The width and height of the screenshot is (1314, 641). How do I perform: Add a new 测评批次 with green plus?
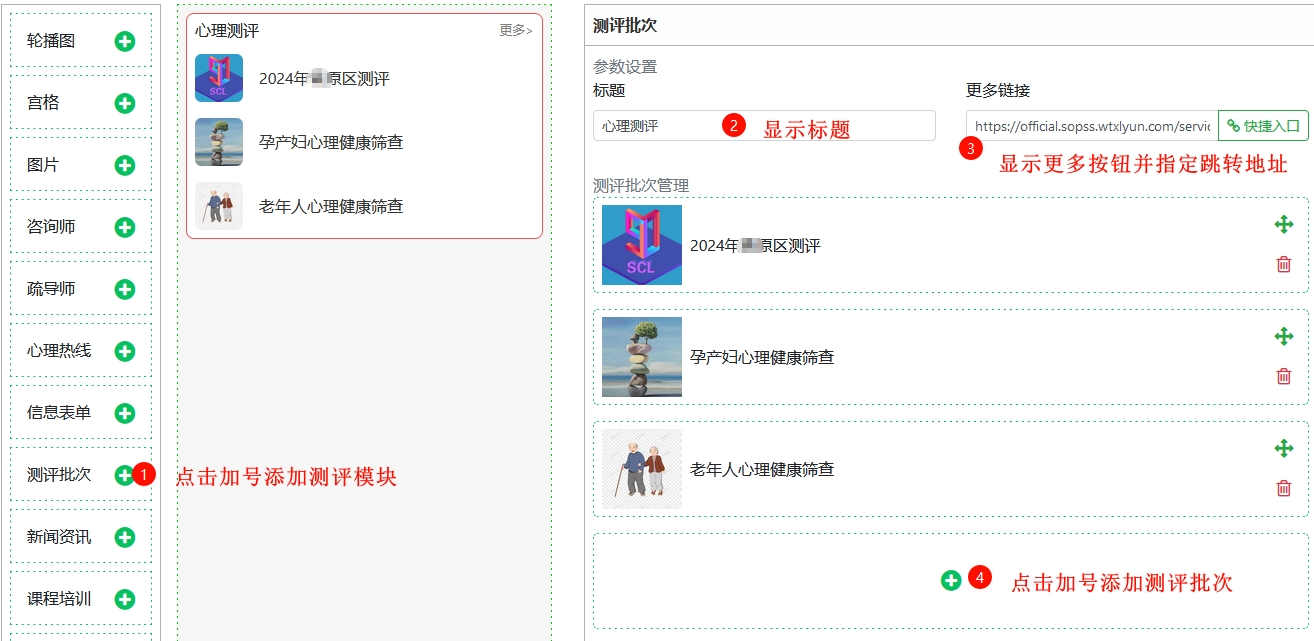[x=951, y=580]
